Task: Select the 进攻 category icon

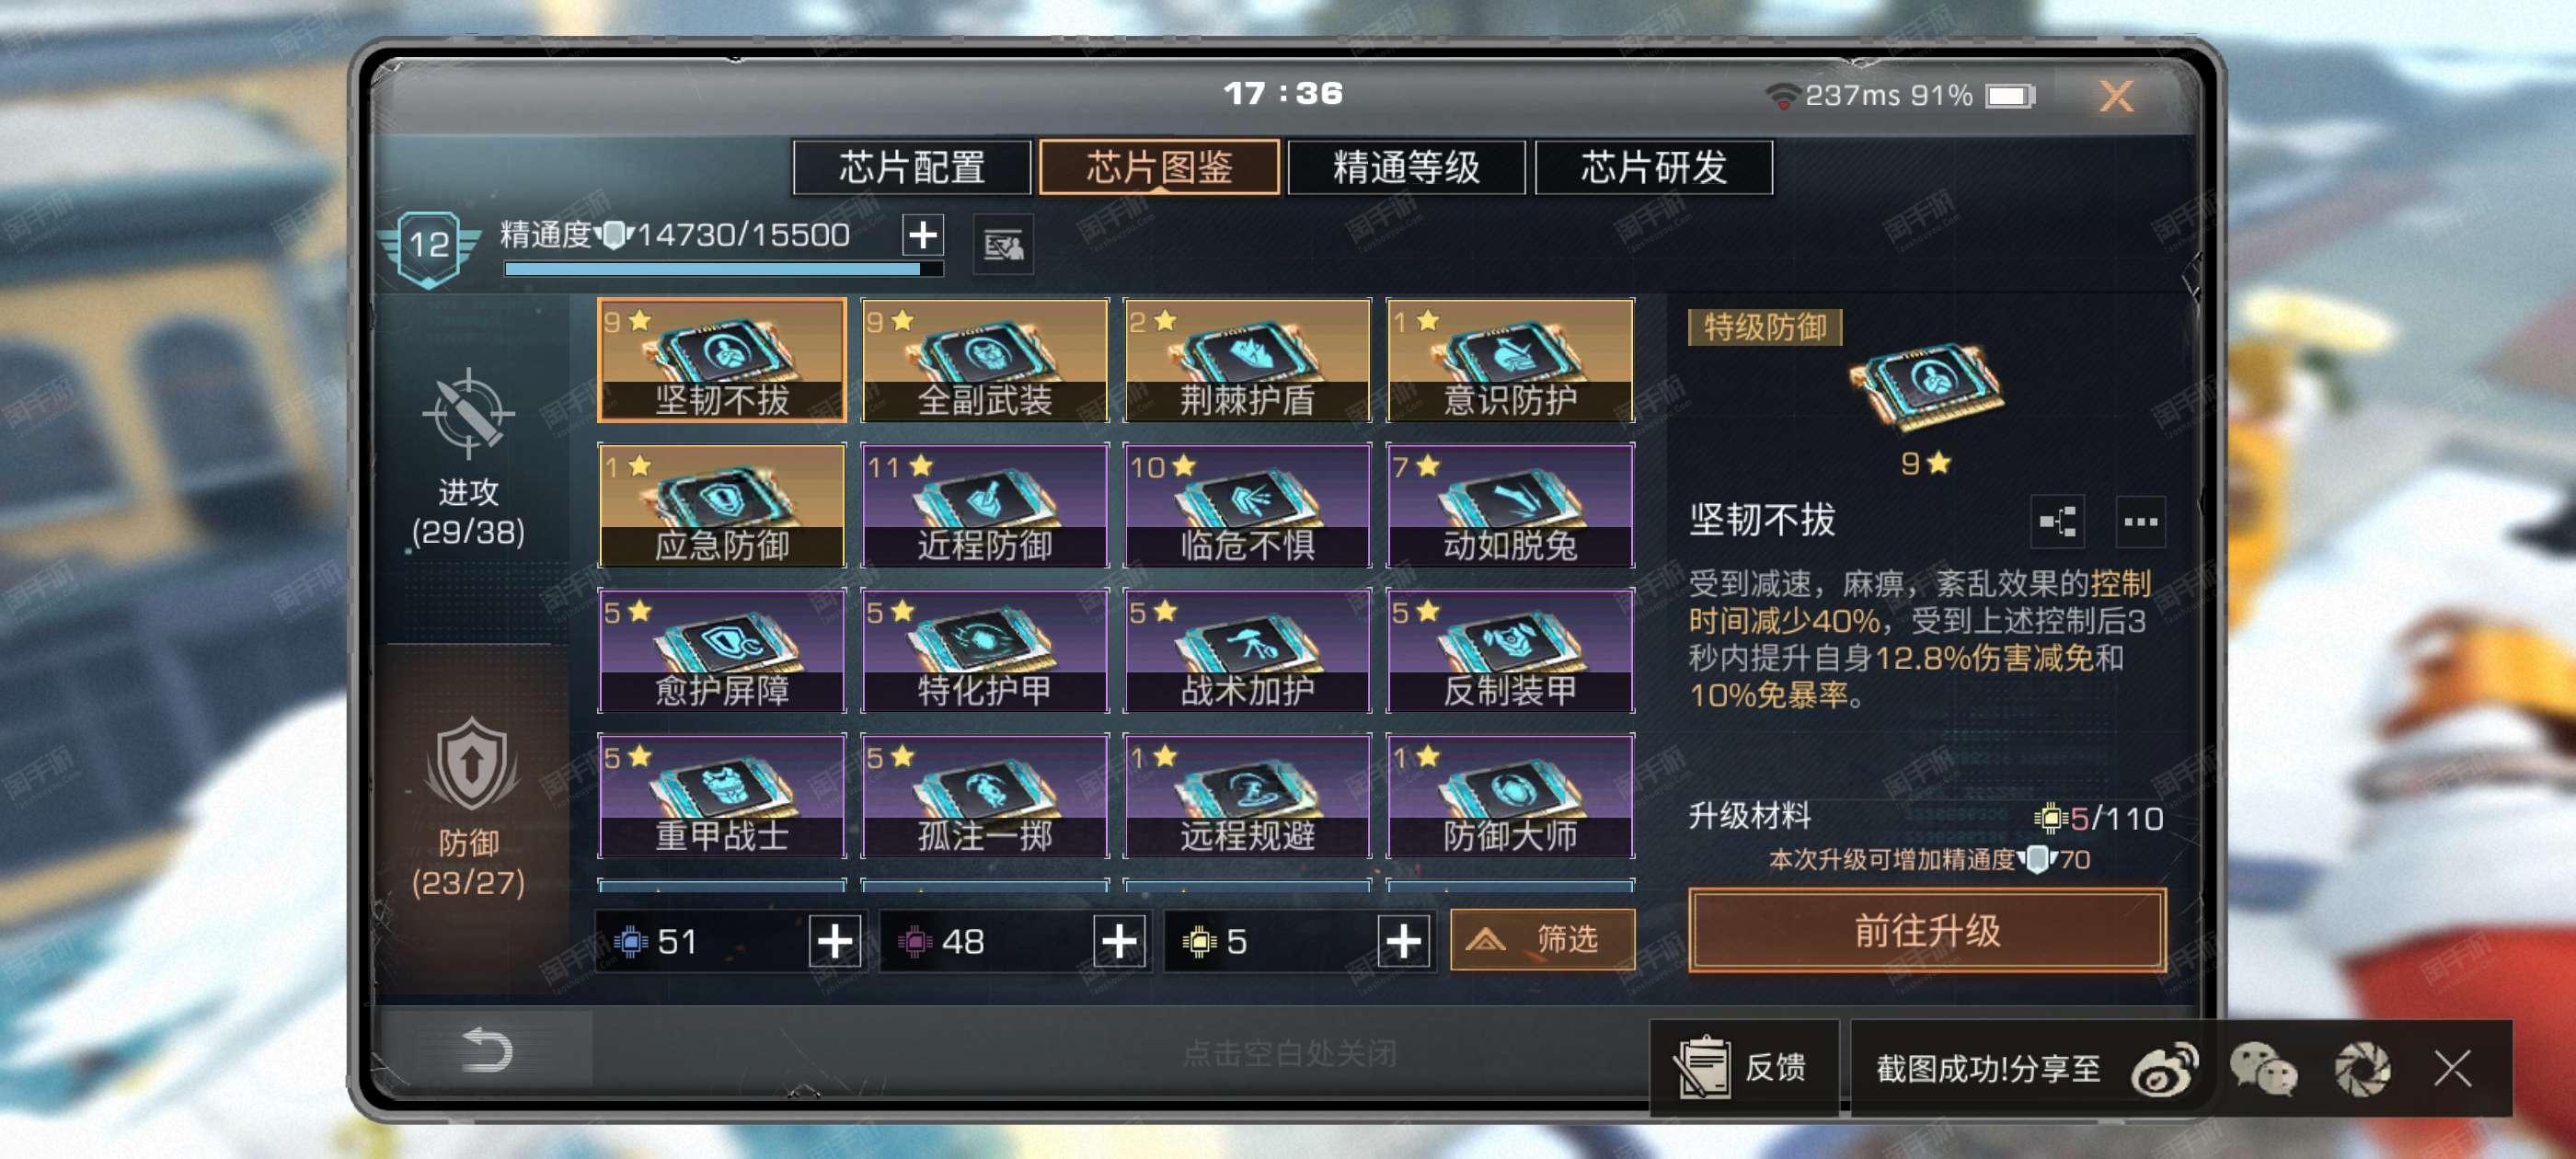Action: [468, 414]
